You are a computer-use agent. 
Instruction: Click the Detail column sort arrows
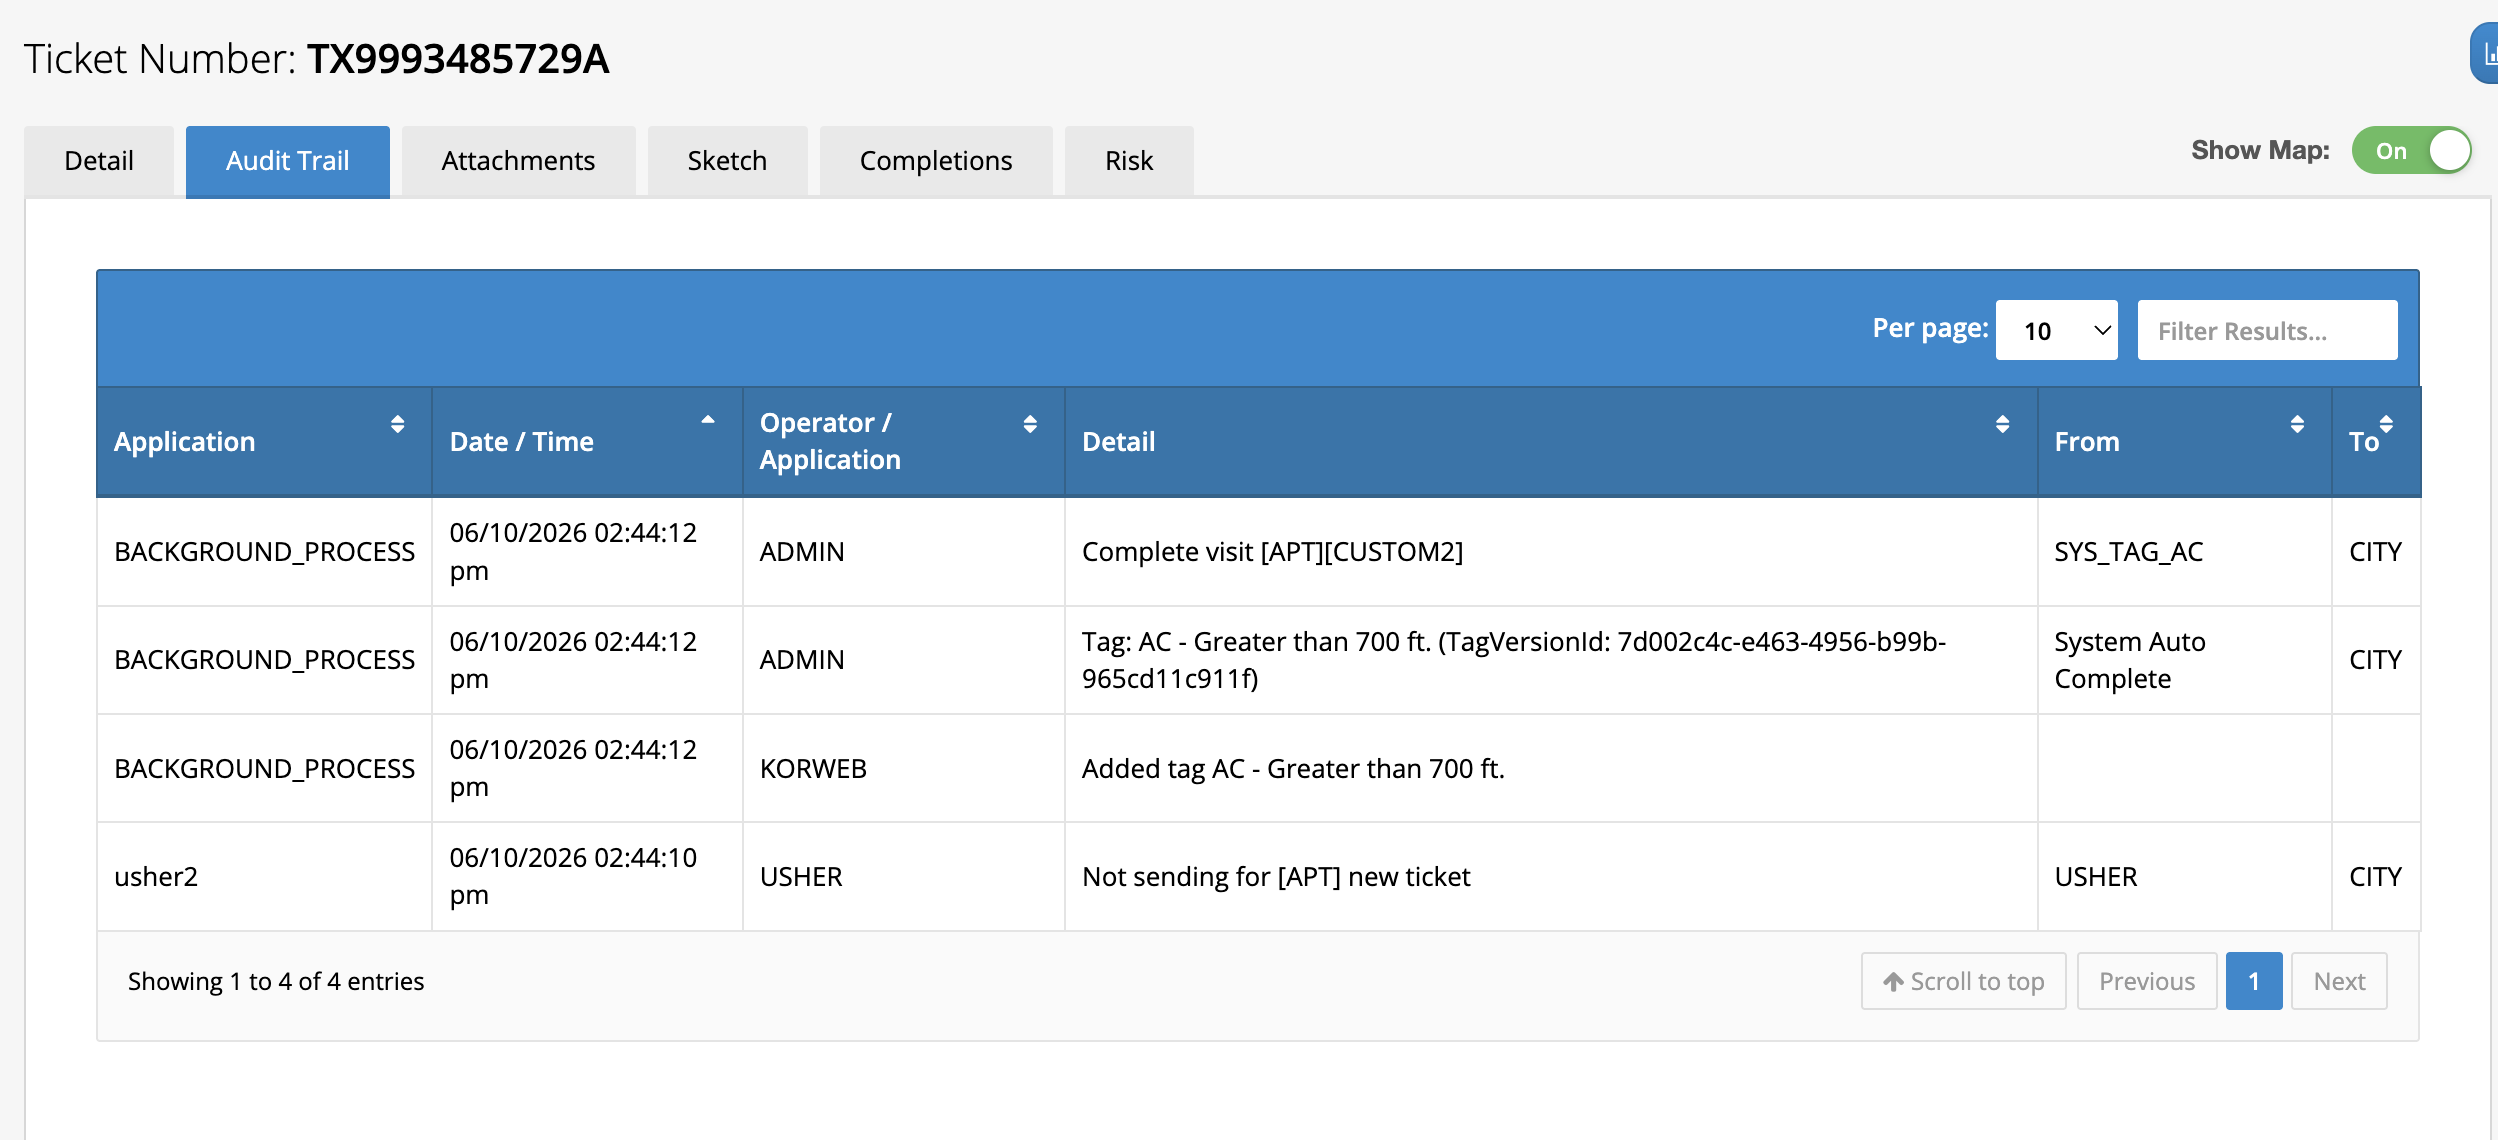2002,424
